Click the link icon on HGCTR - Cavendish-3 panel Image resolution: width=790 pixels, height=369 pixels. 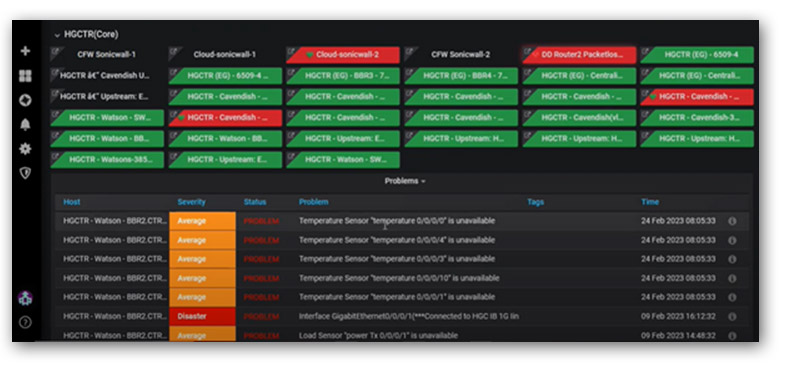coord(645,113)
